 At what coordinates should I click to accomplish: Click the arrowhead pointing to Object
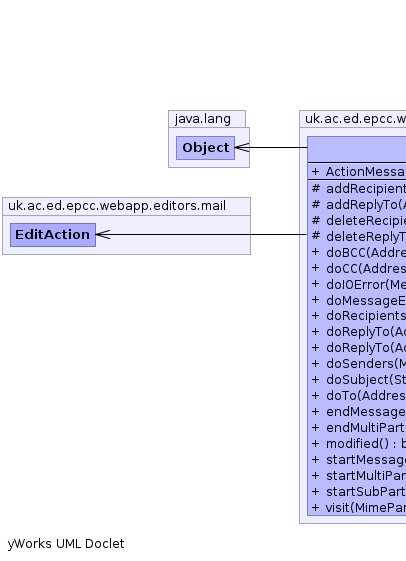pyautogui.click(x=242, y=147)
